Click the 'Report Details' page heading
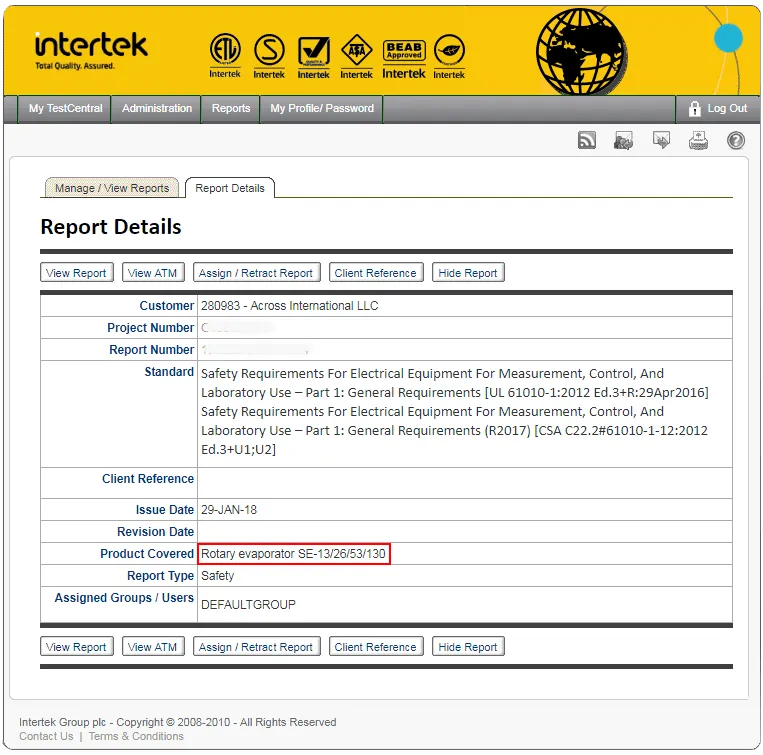The width and height of the screenshot is (763, 755). tap(111, 227)
